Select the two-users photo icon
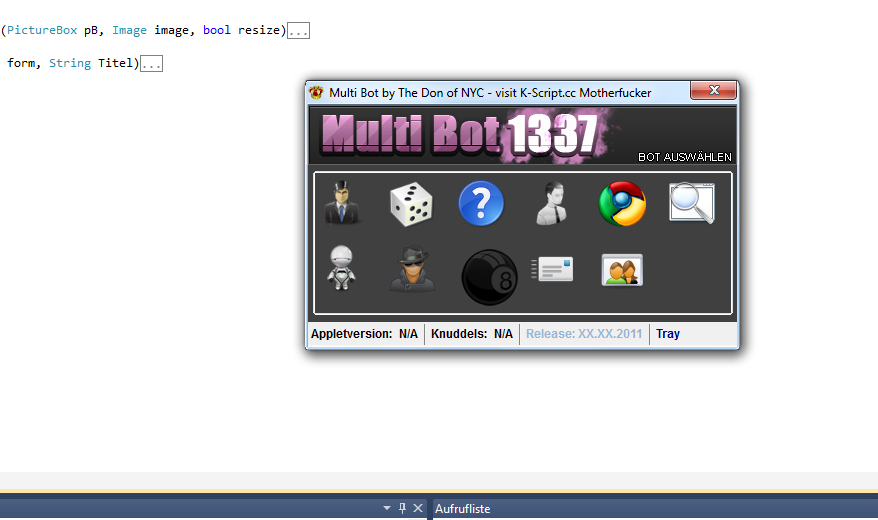The width and height of the screenshot is (878, 520). coord(622,270)
